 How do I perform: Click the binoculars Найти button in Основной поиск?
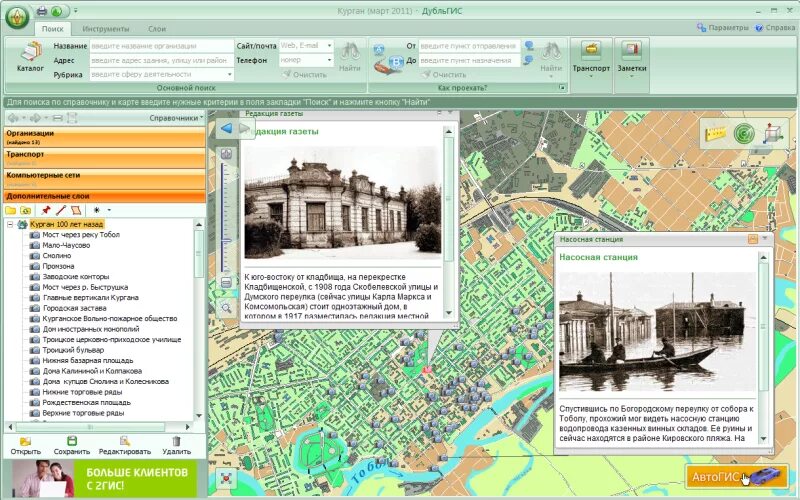pyautogui.click(x=349, y=57)
